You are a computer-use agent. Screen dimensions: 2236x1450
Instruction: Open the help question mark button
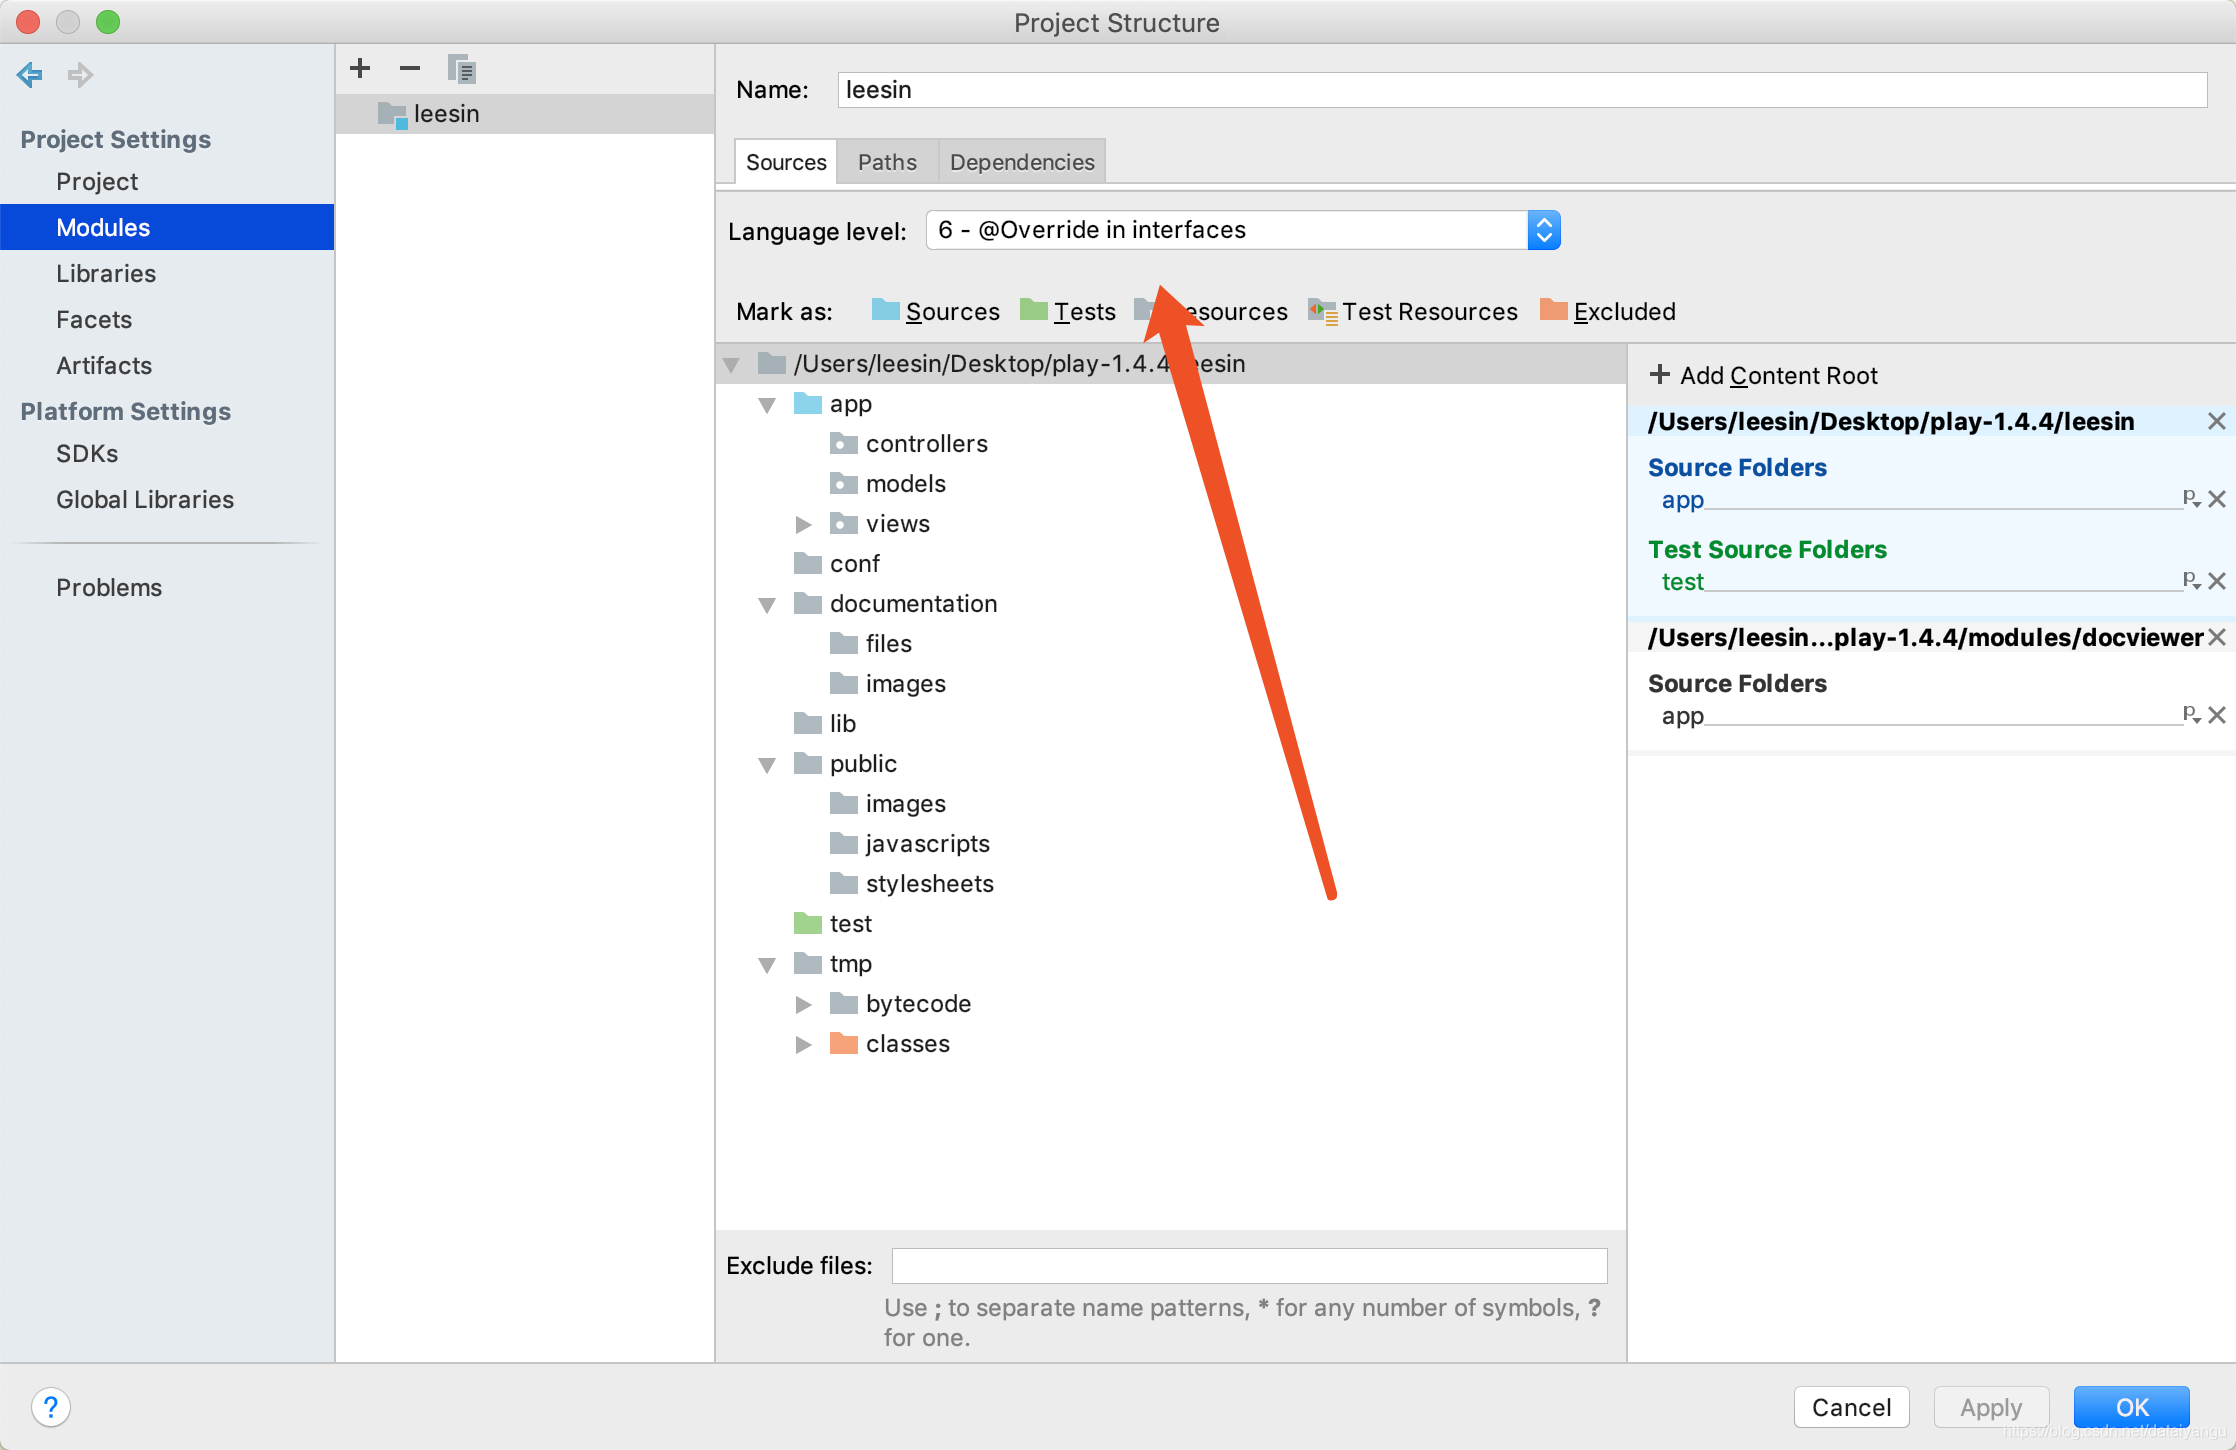pyautogui.click(x=51, y=1407)
